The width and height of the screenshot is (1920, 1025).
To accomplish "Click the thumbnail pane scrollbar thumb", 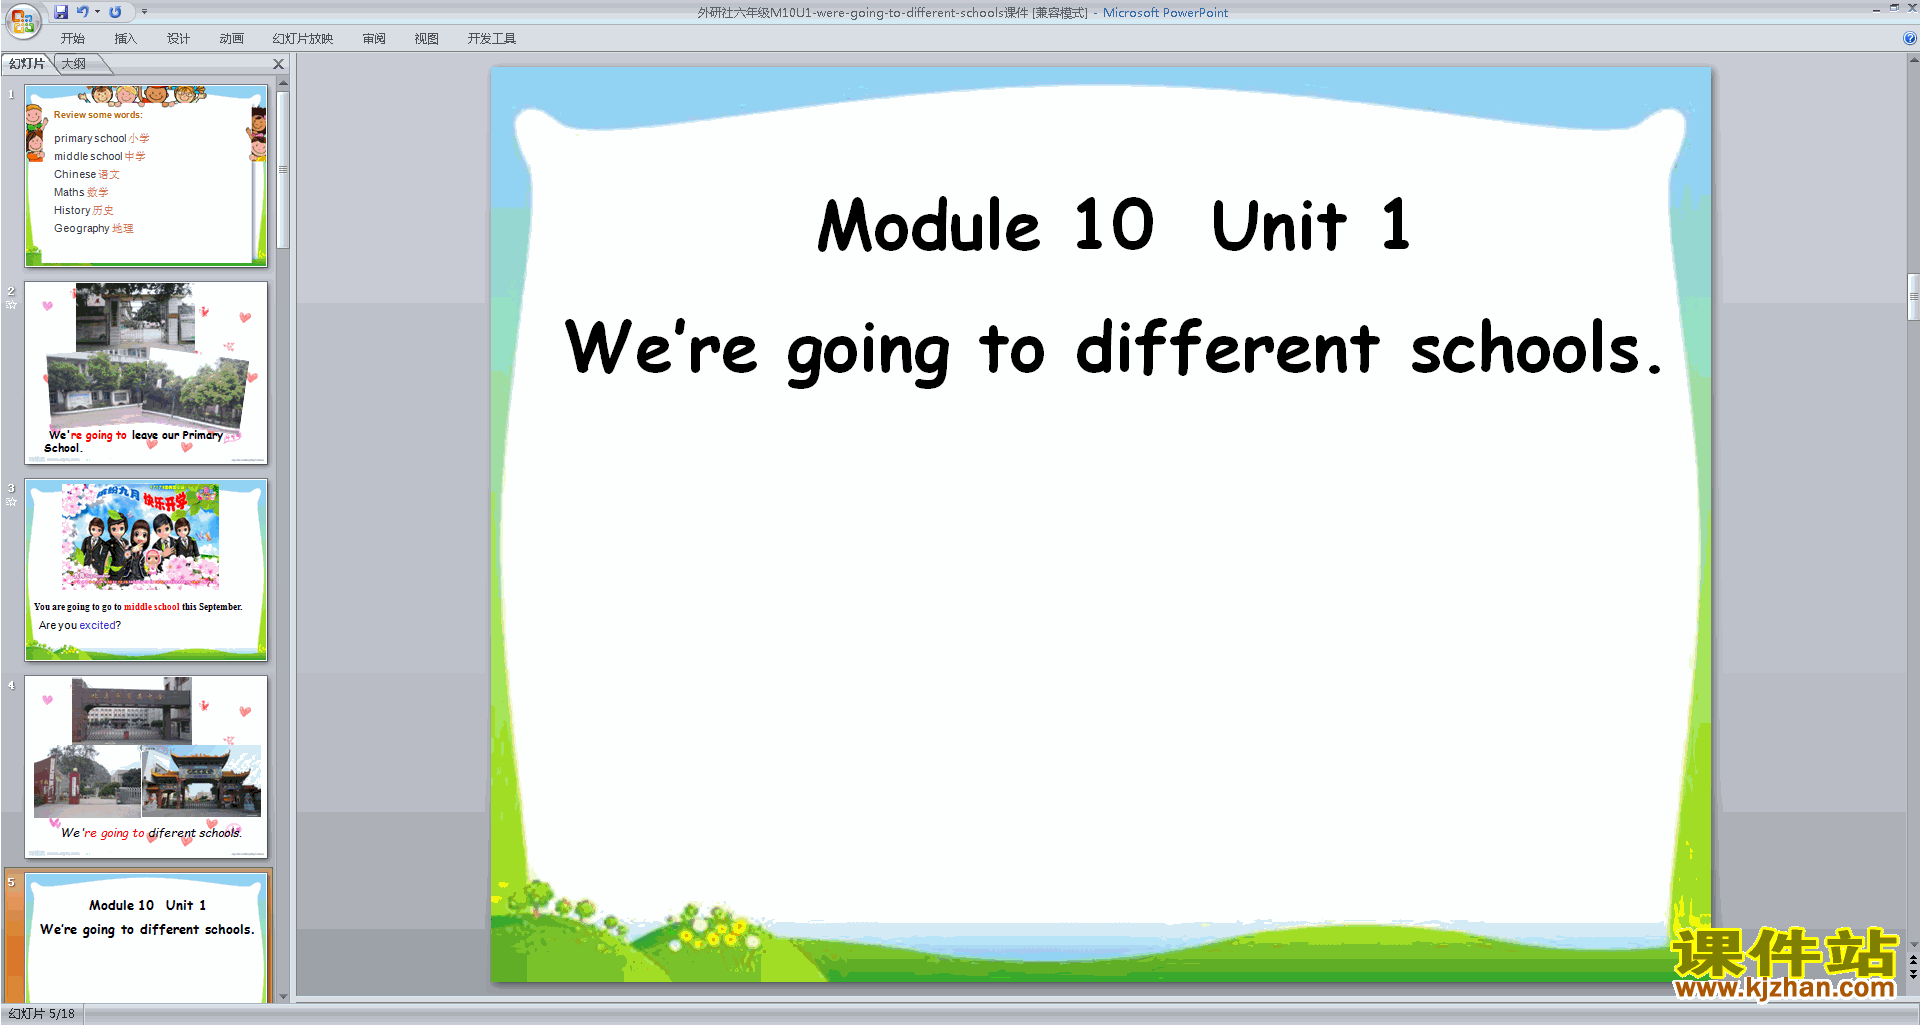I will coord(283,169).
